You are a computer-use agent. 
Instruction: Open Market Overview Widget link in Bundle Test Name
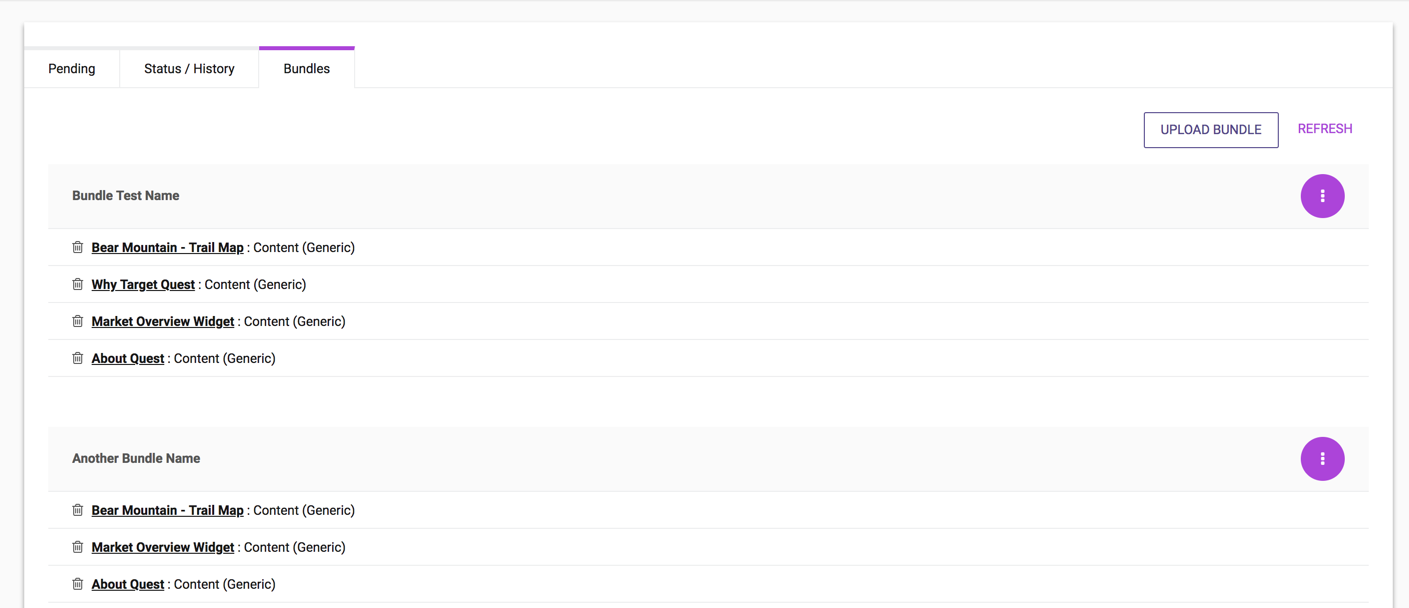click(x=162, y=322)
